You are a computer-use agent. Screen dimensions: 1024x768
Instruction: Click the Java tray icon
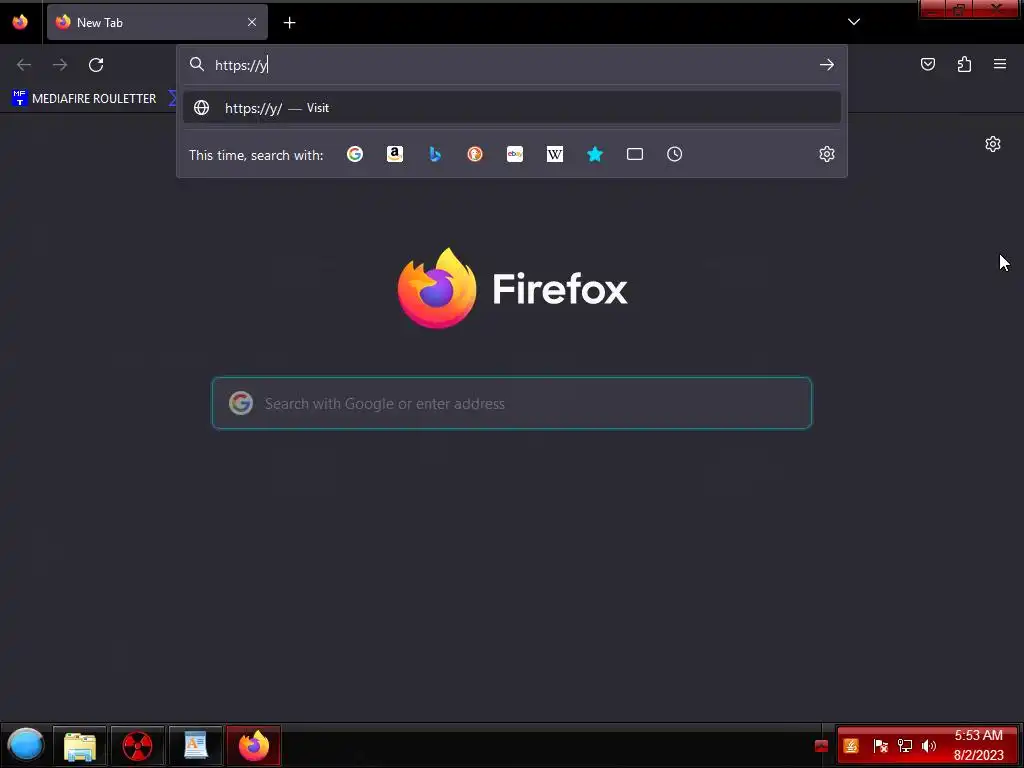[851, 746]
